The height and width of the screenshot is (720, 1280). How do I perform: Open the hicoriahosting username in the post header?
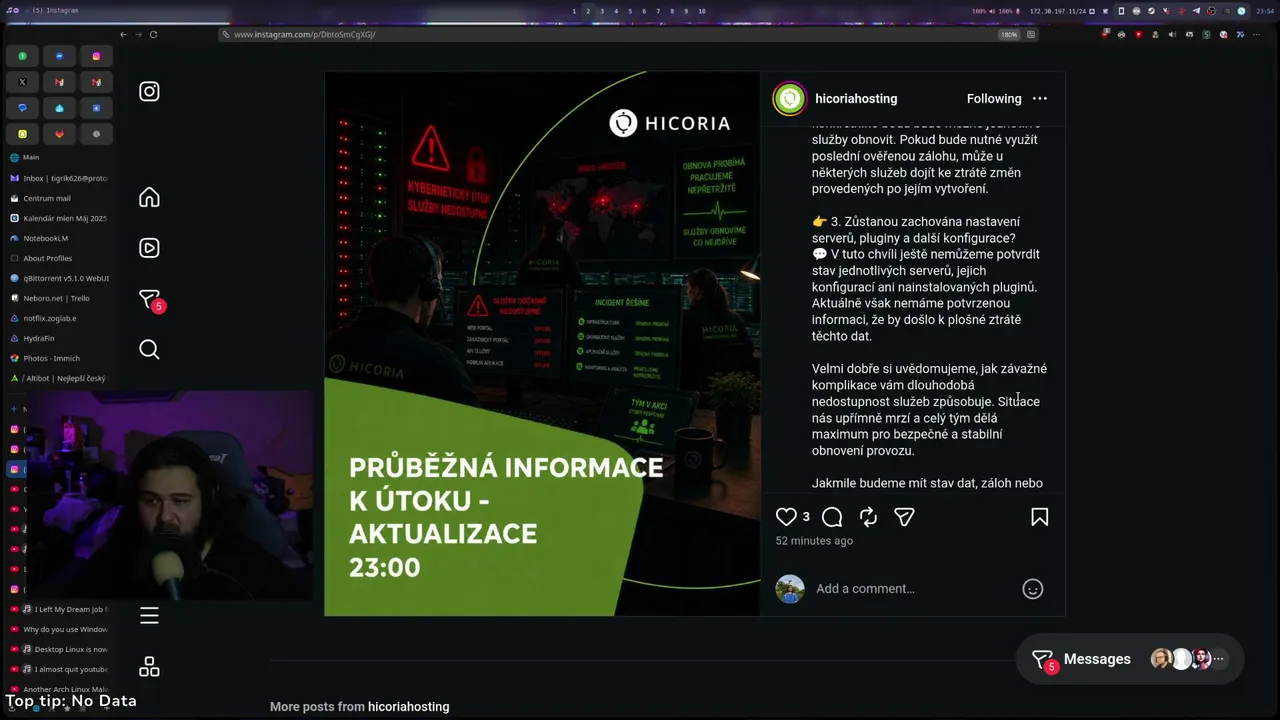point(856,99)
